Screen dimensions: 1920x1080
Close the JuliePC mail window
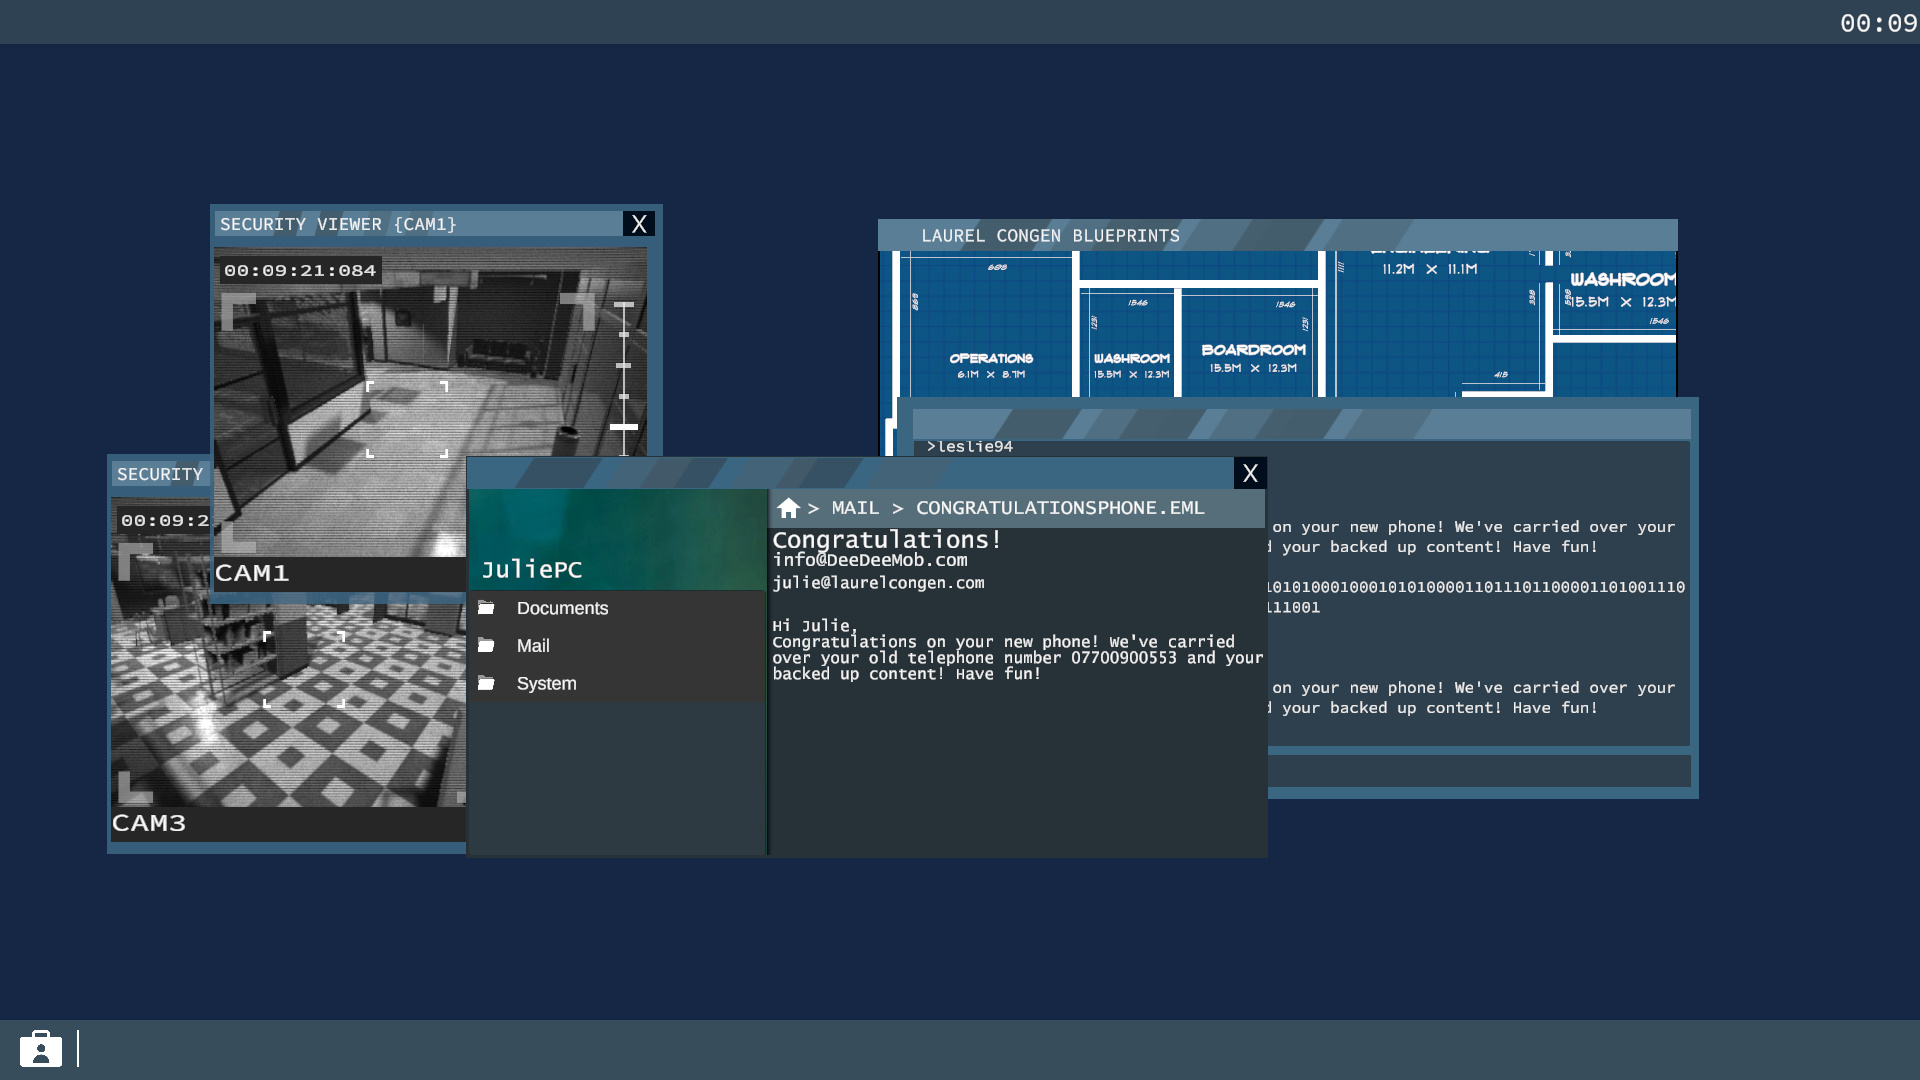tap(1250, 473)
